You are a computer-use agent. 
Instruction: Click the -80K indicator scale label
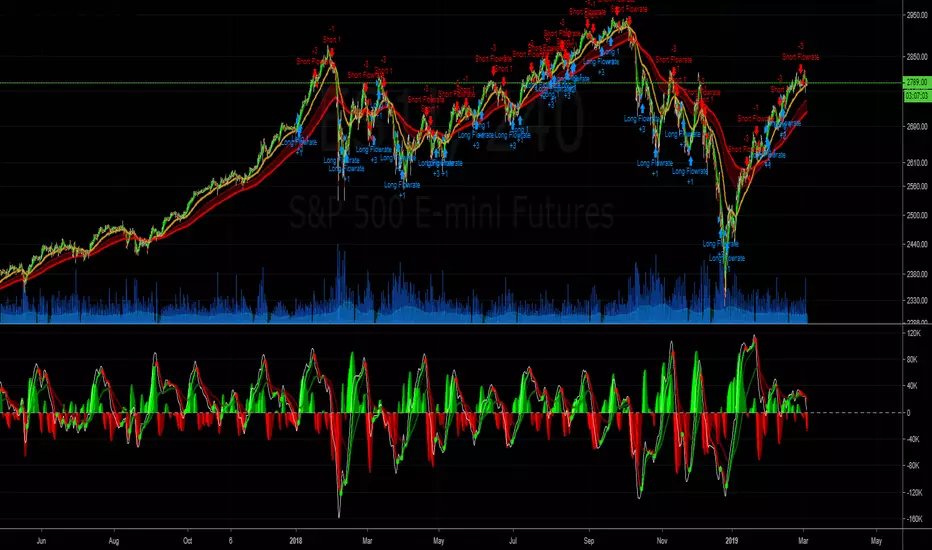tap(913, 466)
